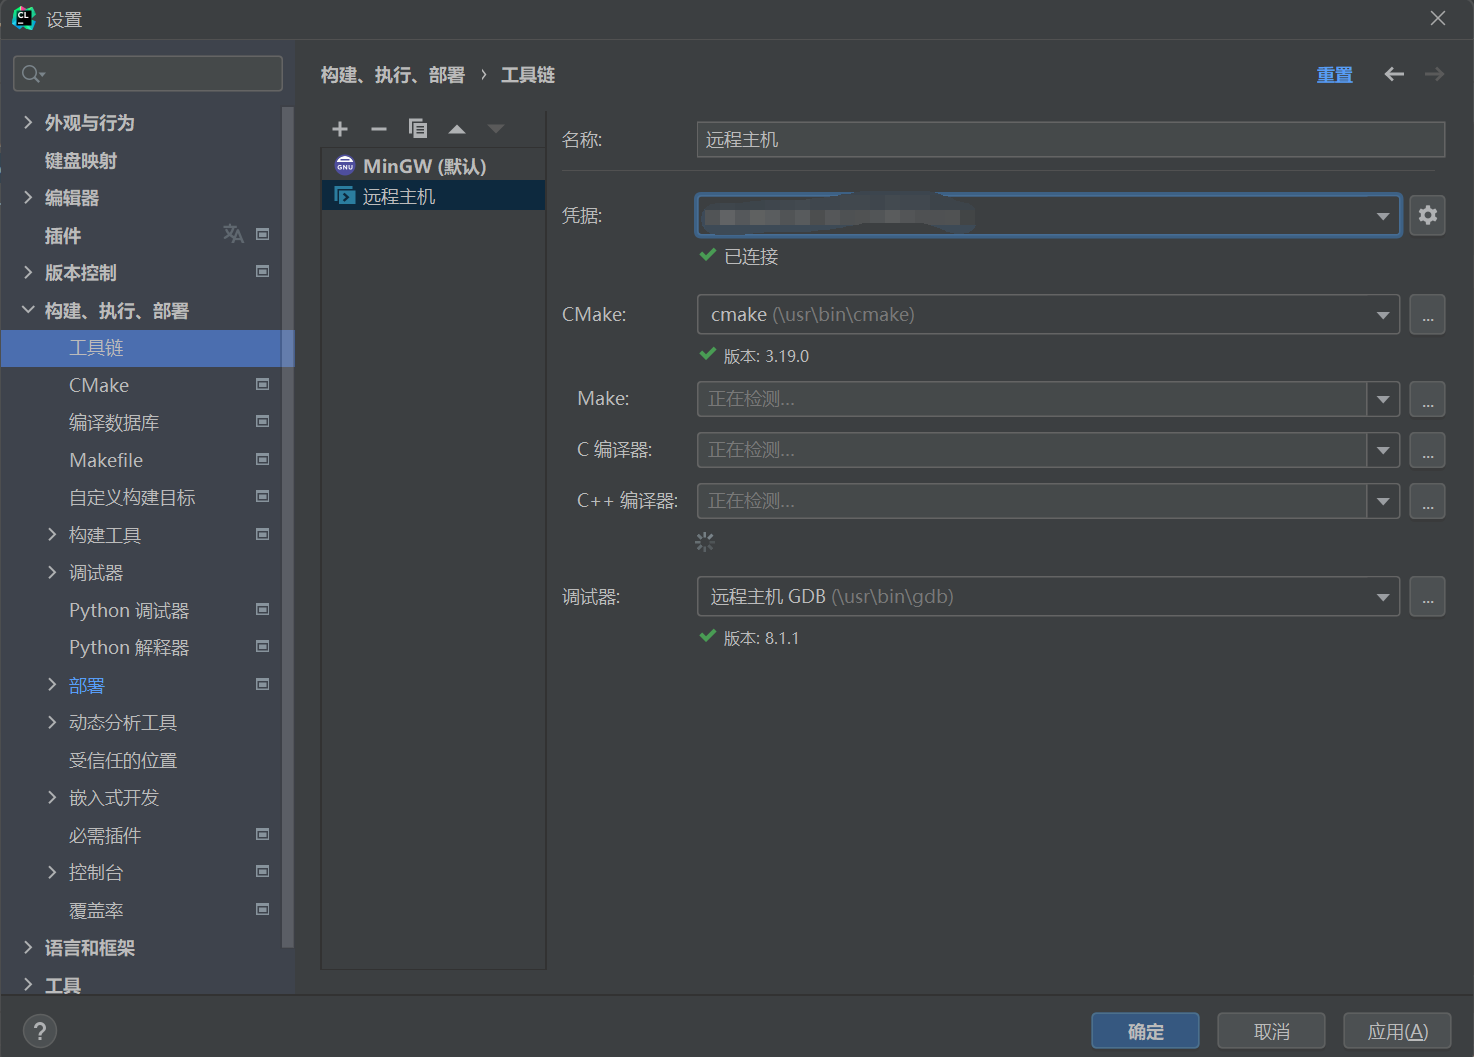Open the Makefile settings page

coord(106,461)
